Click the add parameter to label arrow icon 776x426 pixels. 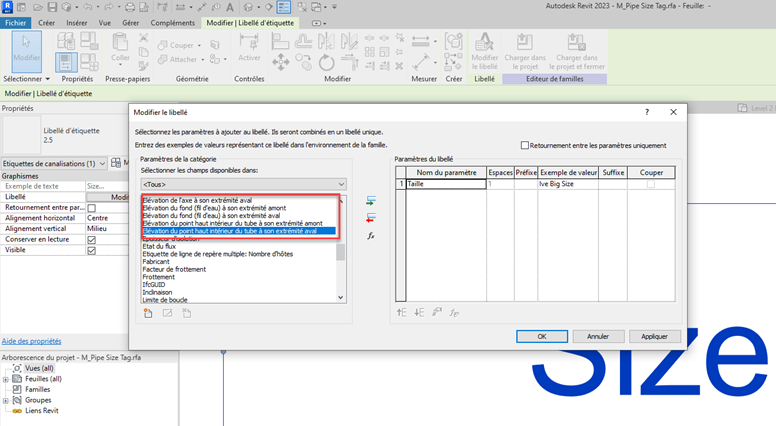(371, 201)
